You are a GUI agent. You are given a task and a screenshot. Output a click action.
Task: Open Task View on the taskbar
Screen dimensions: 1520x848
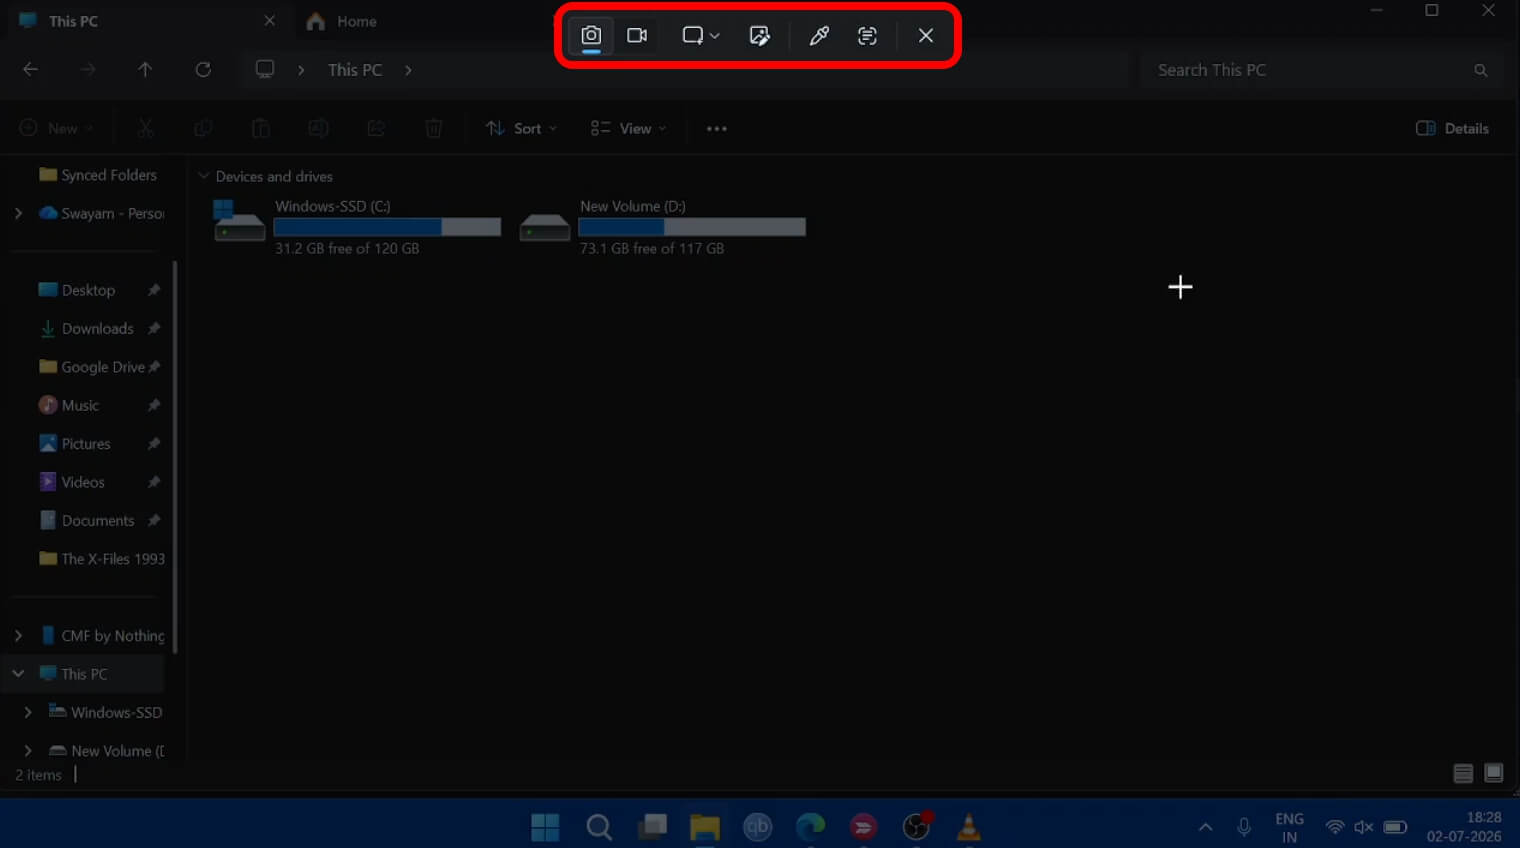tap(653, 827)
